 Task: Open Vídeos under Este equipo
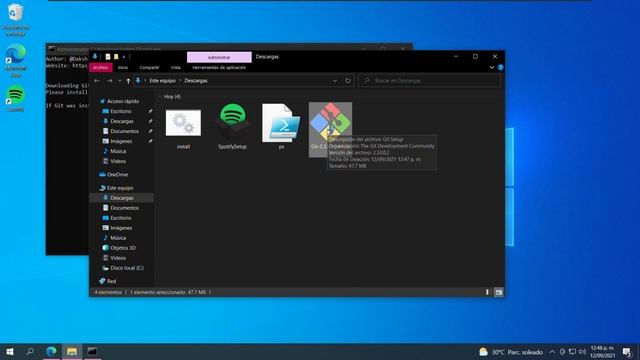click(x=118, y=258)
